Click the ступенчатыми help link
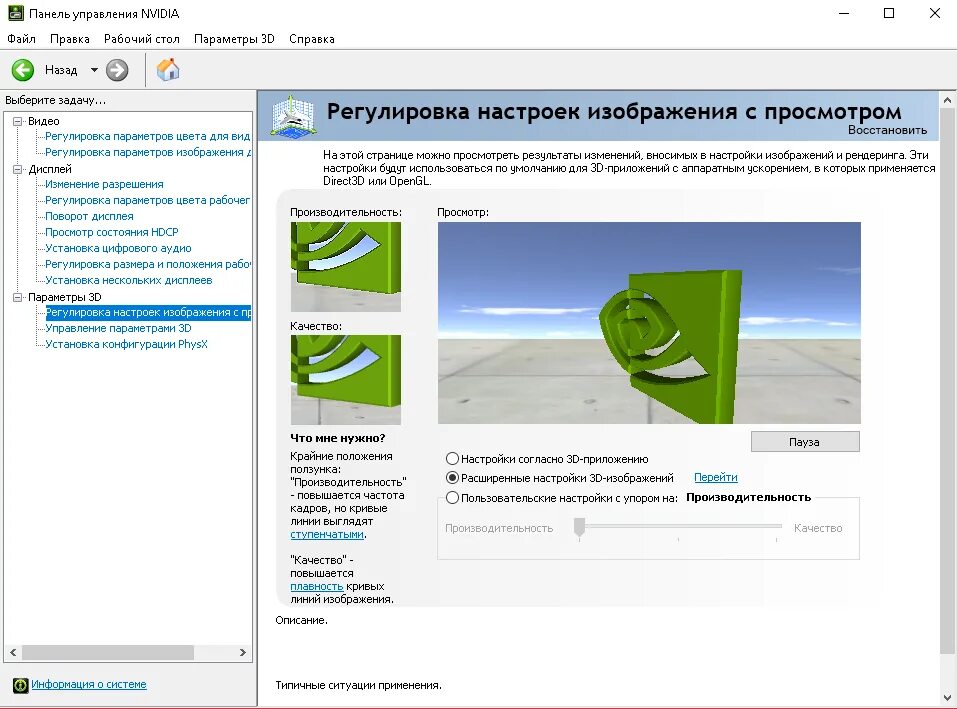Screen dimensions: 957x709 (x=327, y=534)
